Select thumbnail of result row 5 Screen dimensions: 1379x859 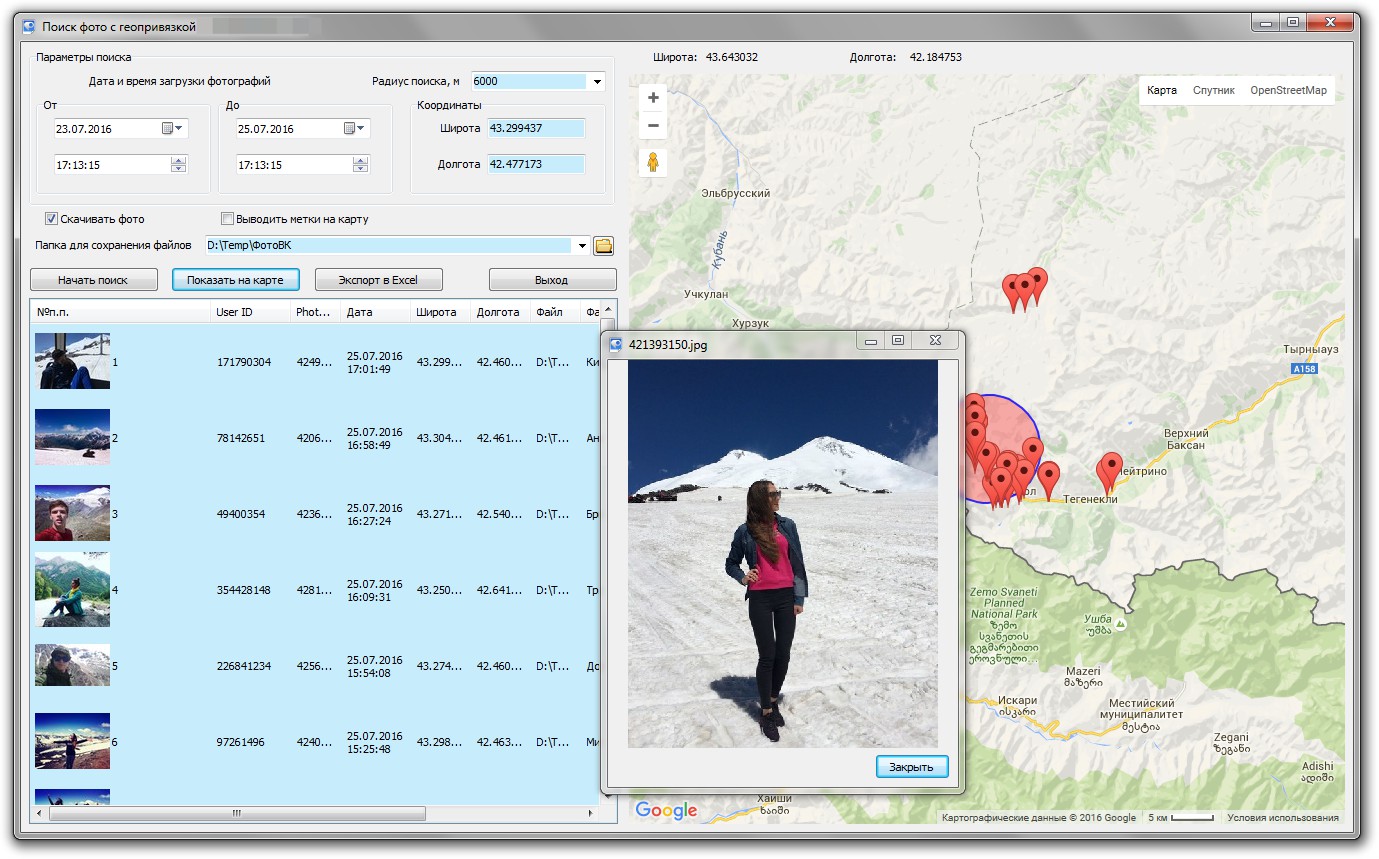point(72,665)
